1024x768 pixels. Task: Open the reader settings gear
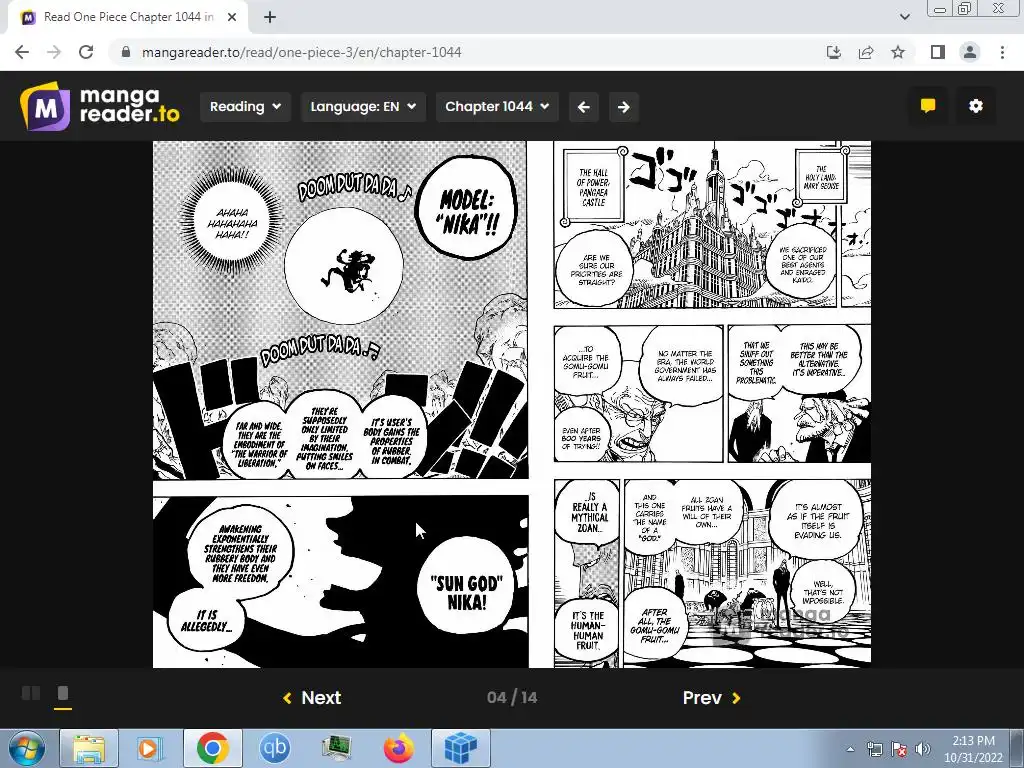point(976,106)
